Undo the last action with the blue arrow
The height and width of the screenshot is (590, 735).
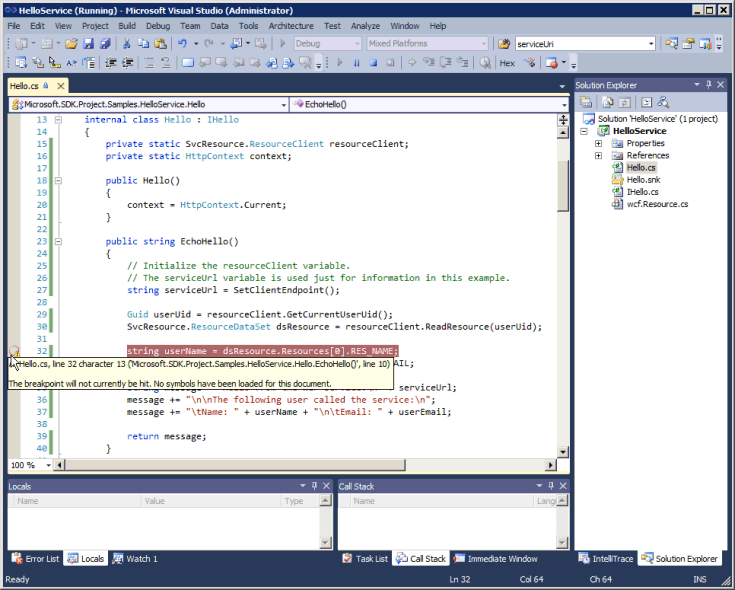coord(182,44)
